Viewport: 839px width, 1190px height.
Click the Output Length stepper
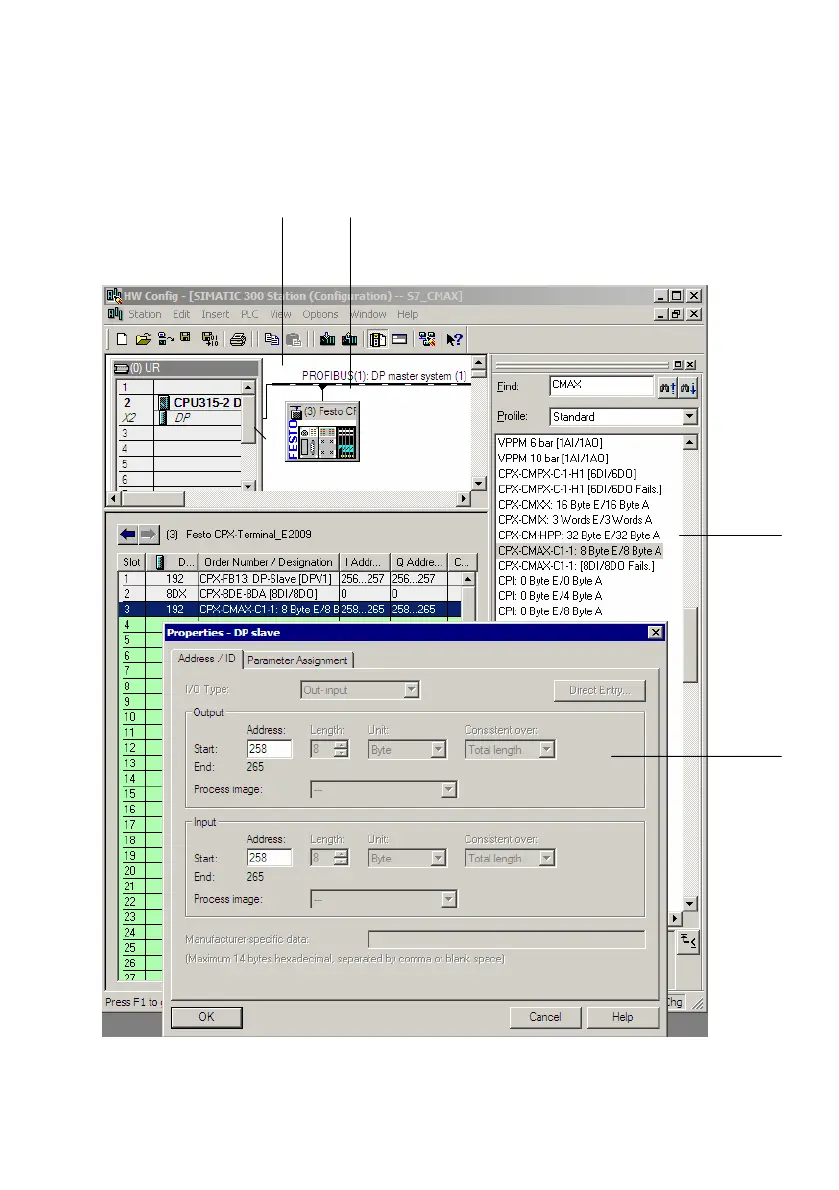[x=341, y=750]
